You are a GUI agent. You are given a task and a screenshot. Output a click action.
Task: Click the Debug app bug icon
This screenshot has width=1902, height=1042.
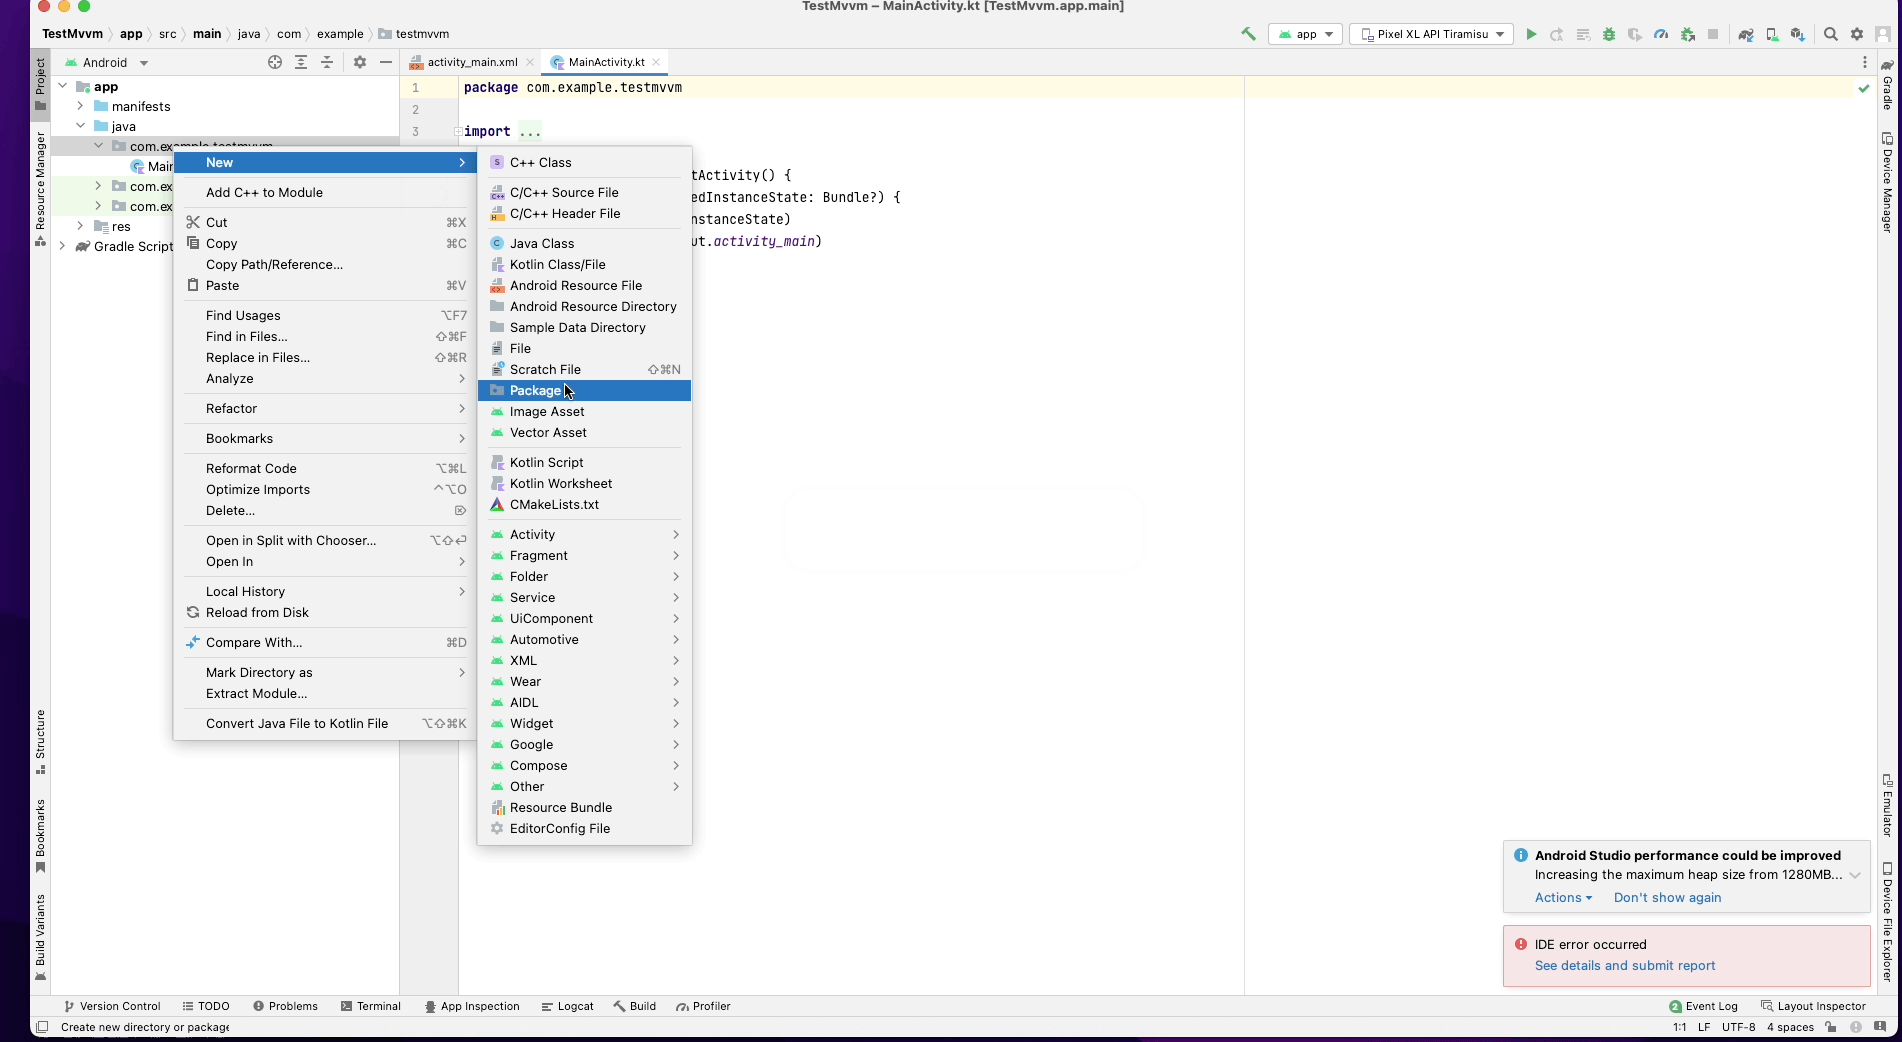pos(1609,34)
